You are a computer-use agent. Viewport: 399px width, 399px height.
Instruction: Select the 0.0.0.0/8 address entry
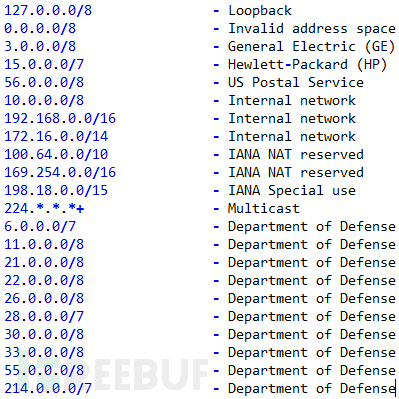coord(40,29)
